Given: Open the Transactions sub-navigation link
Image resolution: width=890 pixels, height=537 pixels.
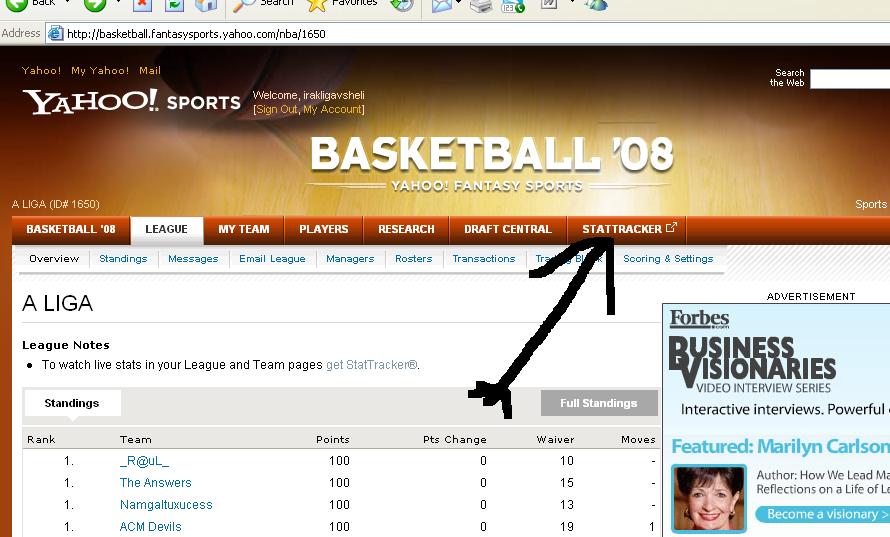Looking at the screenshot, I should [x=484, y=259].
